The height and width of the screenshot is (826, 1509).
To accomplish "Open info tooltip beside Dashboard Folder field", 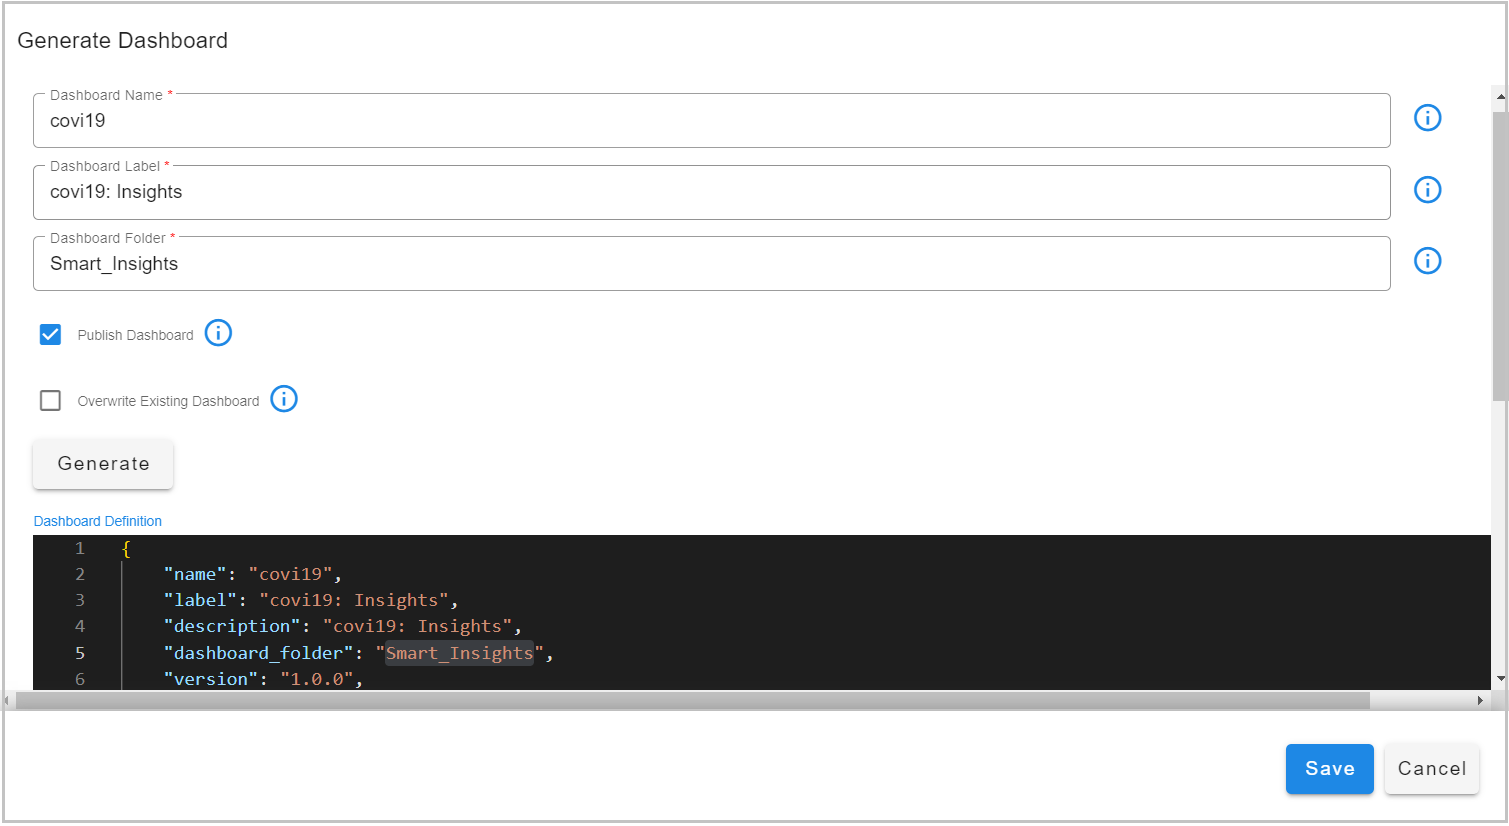I will point(1427,260).
